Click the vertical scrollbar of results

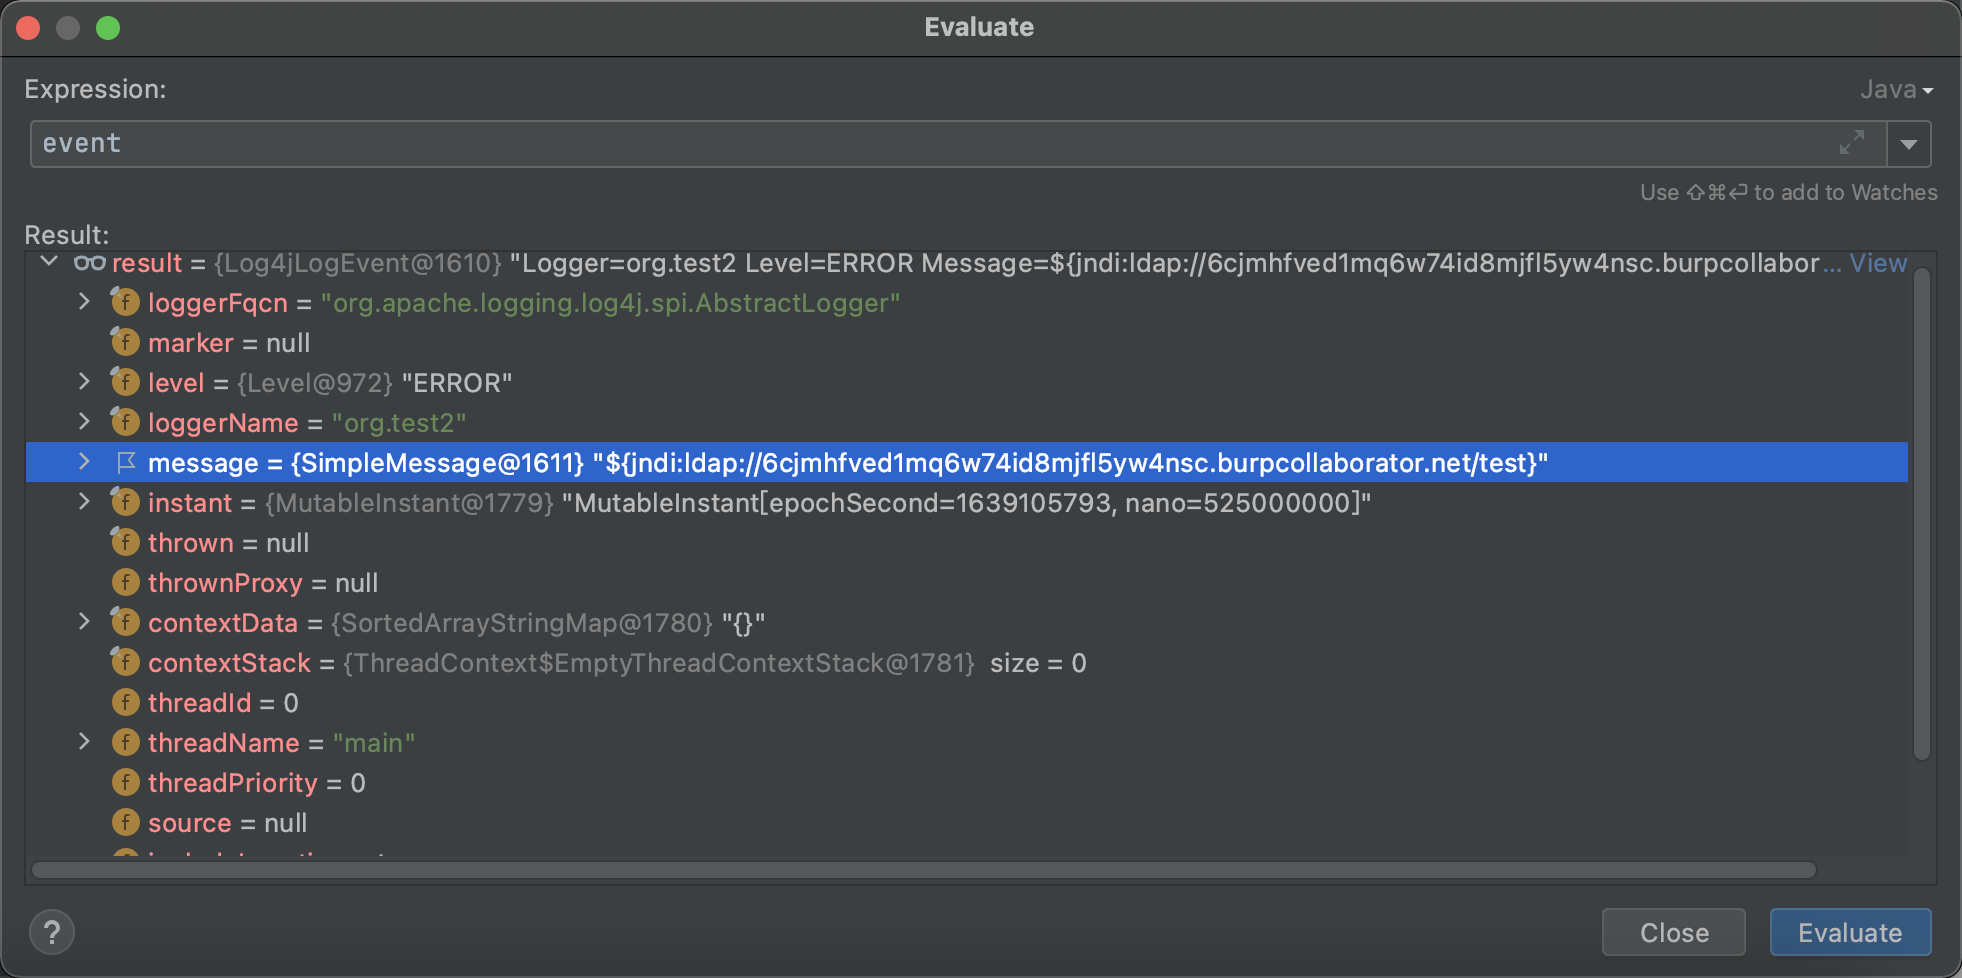pos(1921,515)
